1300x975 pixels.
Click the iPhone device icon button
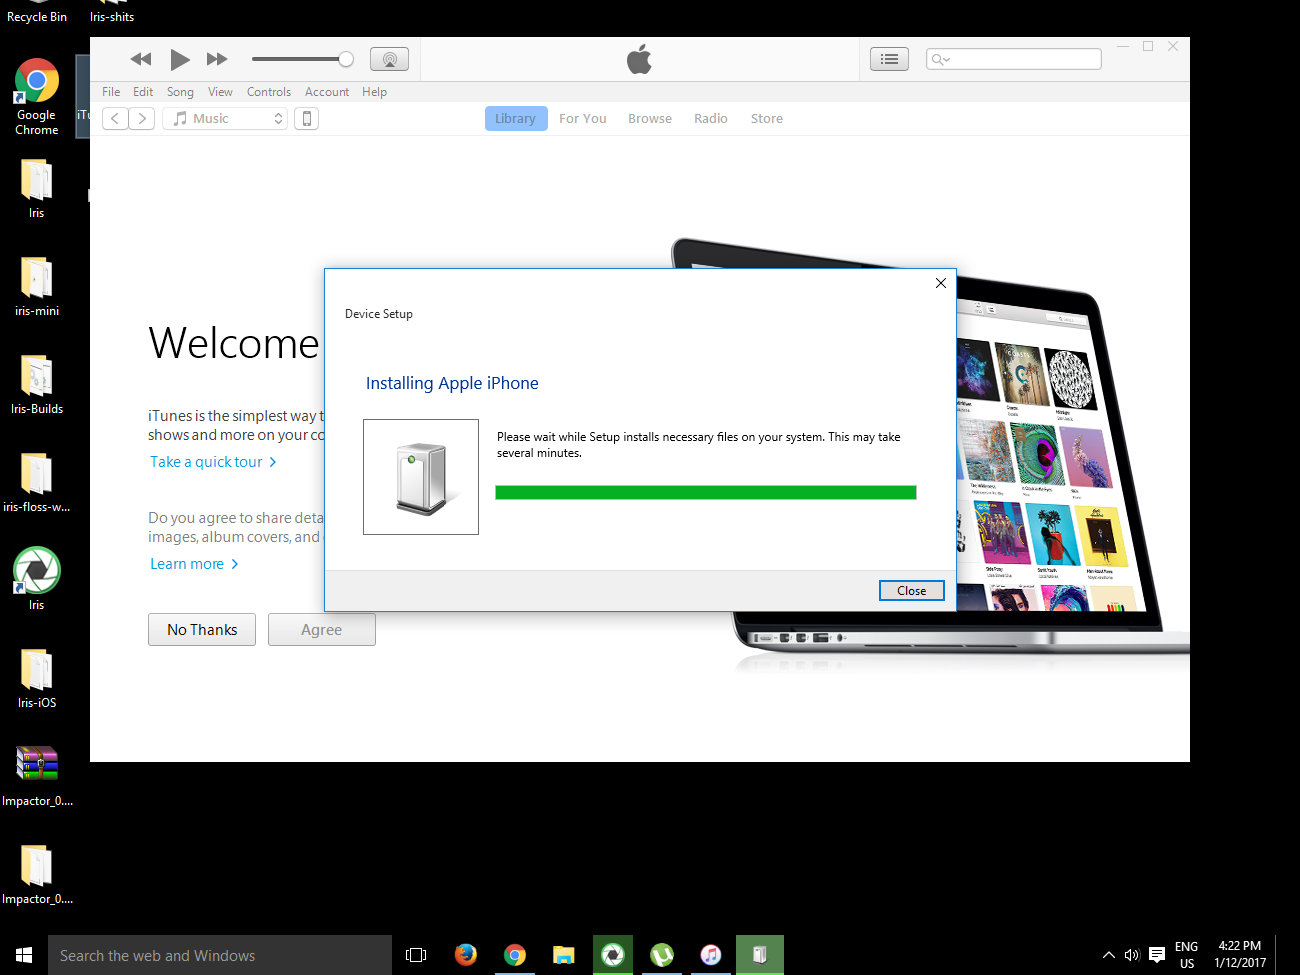click(307, 118)
